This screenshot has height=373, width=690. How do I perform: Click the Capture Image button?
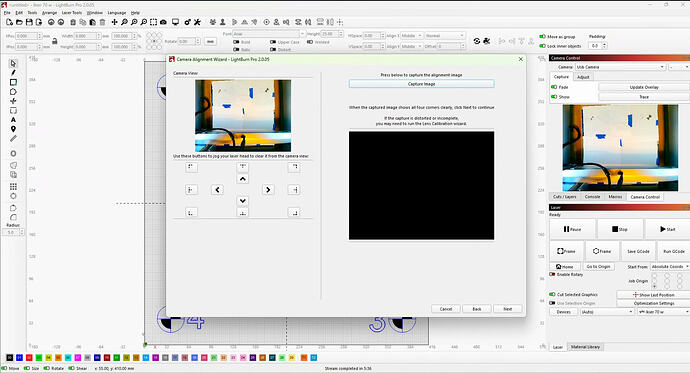pos(422,84)
